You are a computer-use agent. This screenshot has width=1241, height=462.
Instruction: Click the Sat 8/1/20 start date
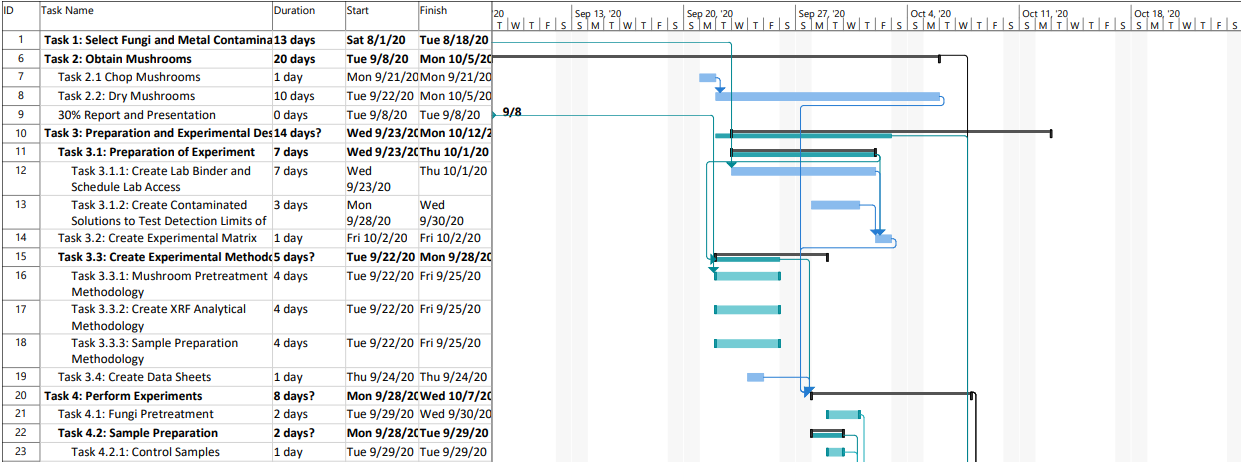pos(380,40)
